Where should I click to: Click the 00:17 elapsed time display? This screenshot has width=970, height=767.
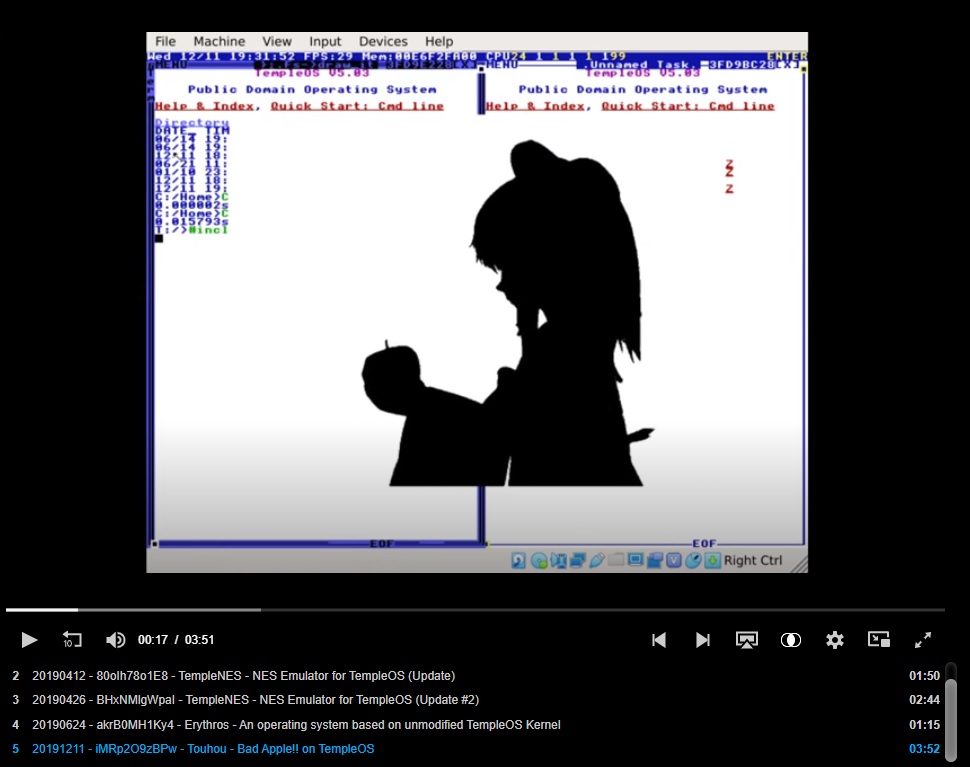tap(153, 640)
